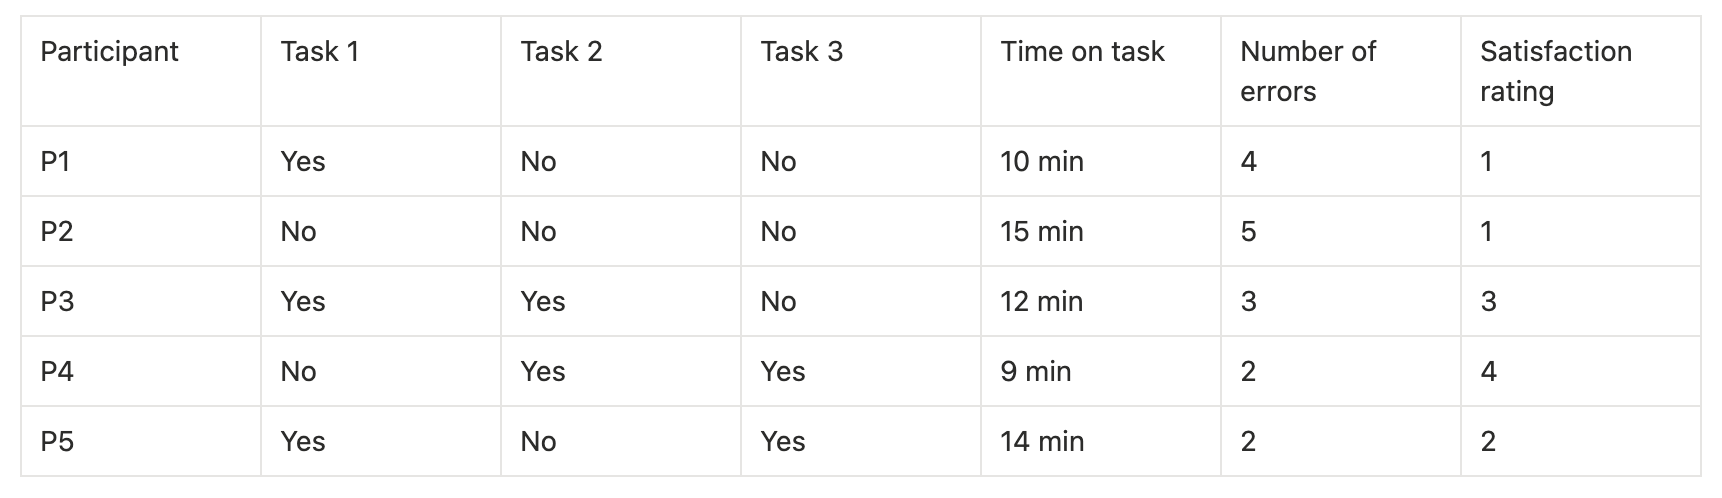This screenshot has width=1722, height=498.
Task: Click P2's number of errors cell
Action: (x=1248, y=231)
